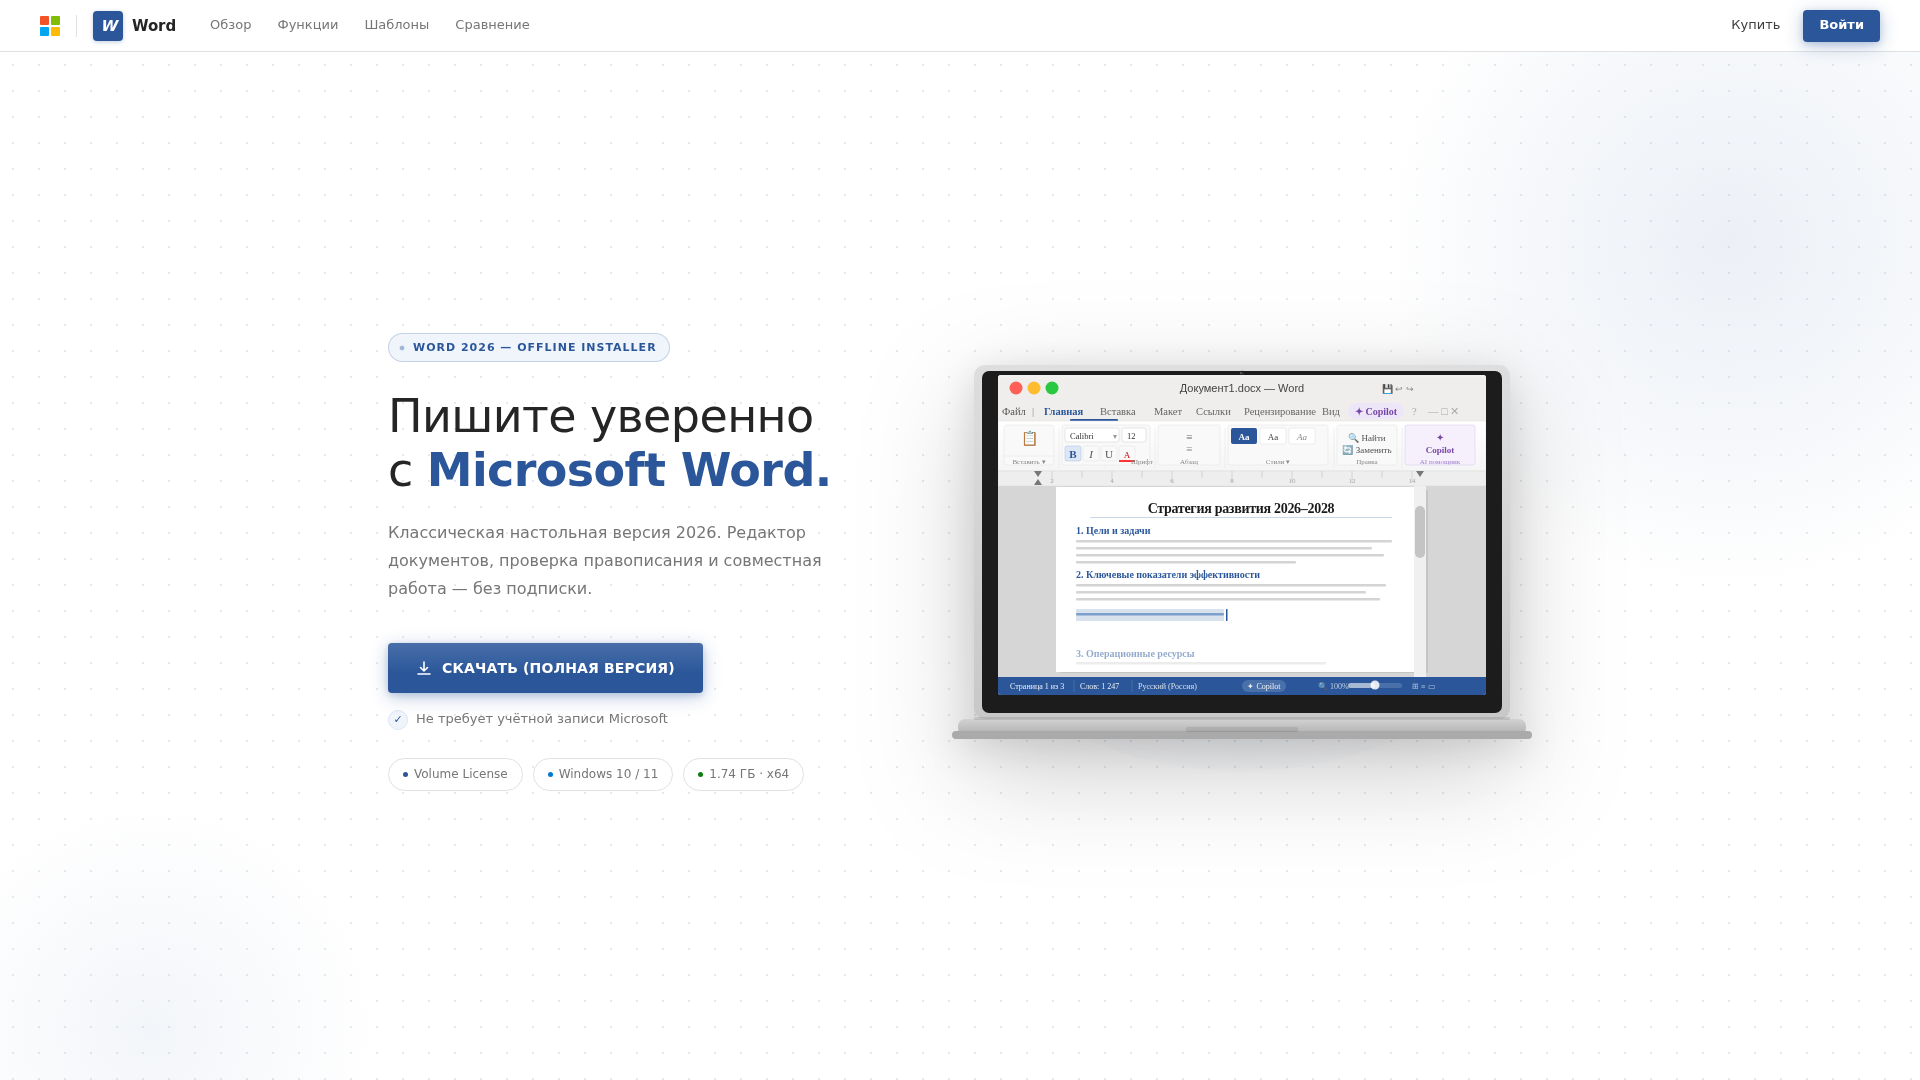Open the Обзор nav link

231,25
